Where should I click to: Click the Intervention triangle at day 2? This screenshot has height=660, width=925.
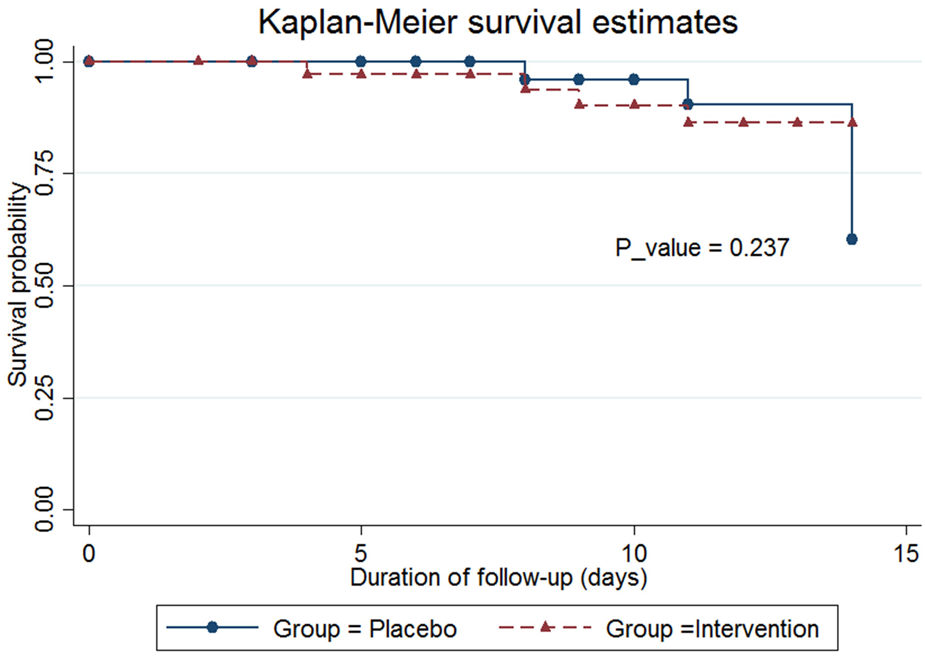[x=198, y=61]
